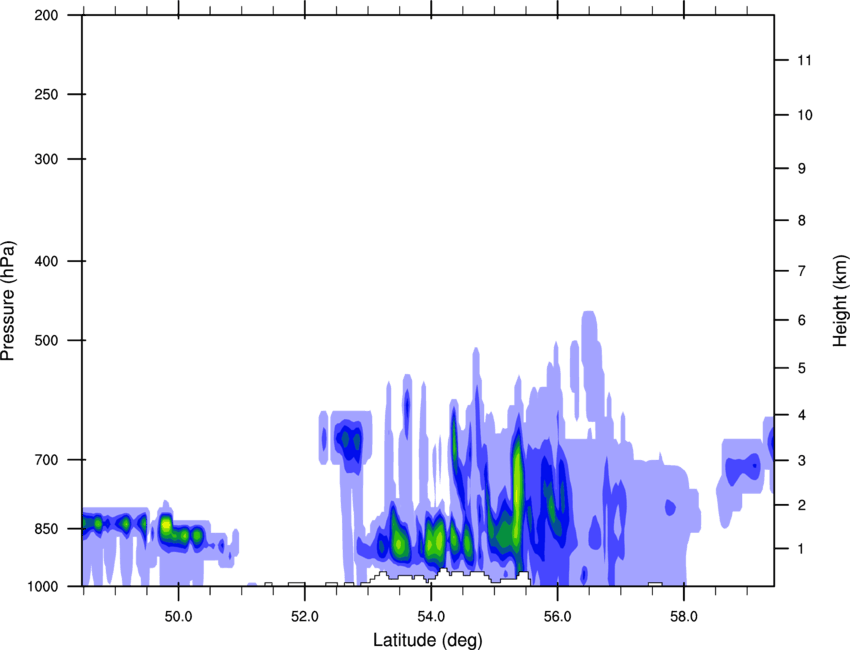Screen dimensions: 850x650
Task: Pick the 2 km height label
Action: point(802,505)
